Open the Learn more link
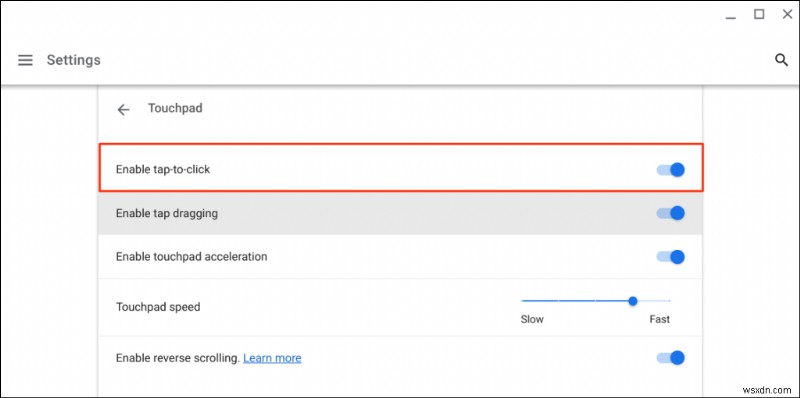Screen dimensions: 800x398 click(x=272, y=358)
